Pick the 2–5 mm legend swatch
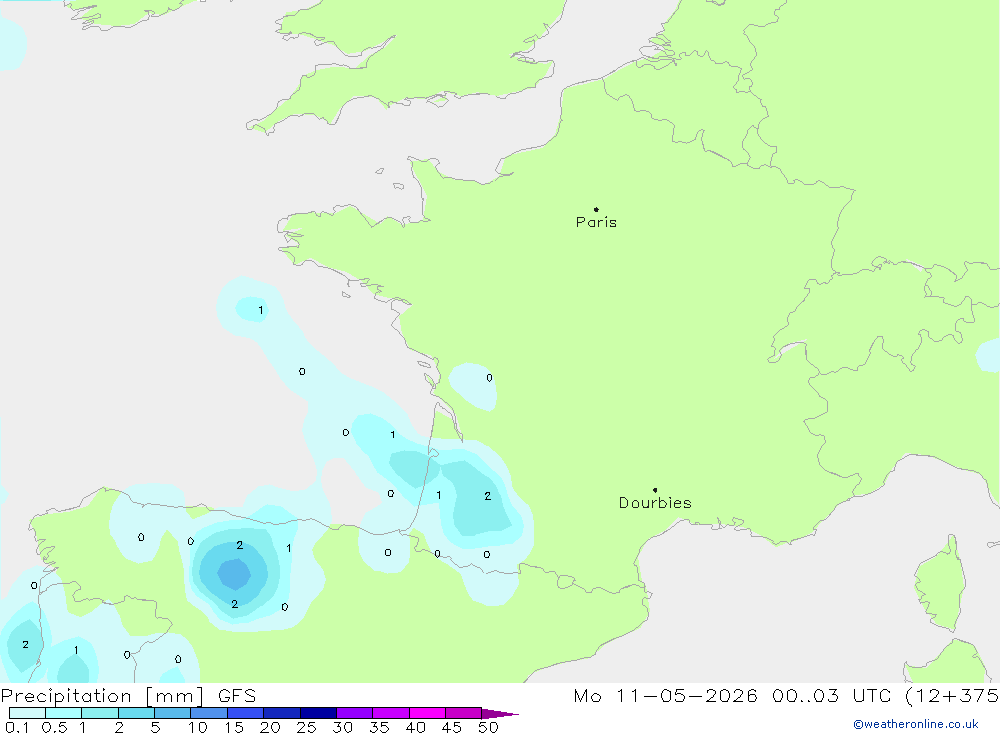This screenshot has width=1000, height=733. 136,713
